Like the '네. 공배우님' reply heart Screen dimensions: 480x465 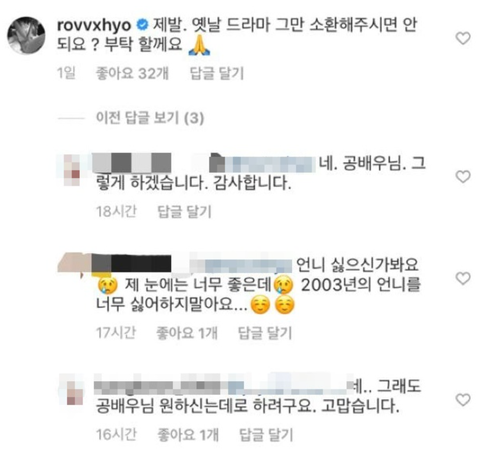point(463,176)
